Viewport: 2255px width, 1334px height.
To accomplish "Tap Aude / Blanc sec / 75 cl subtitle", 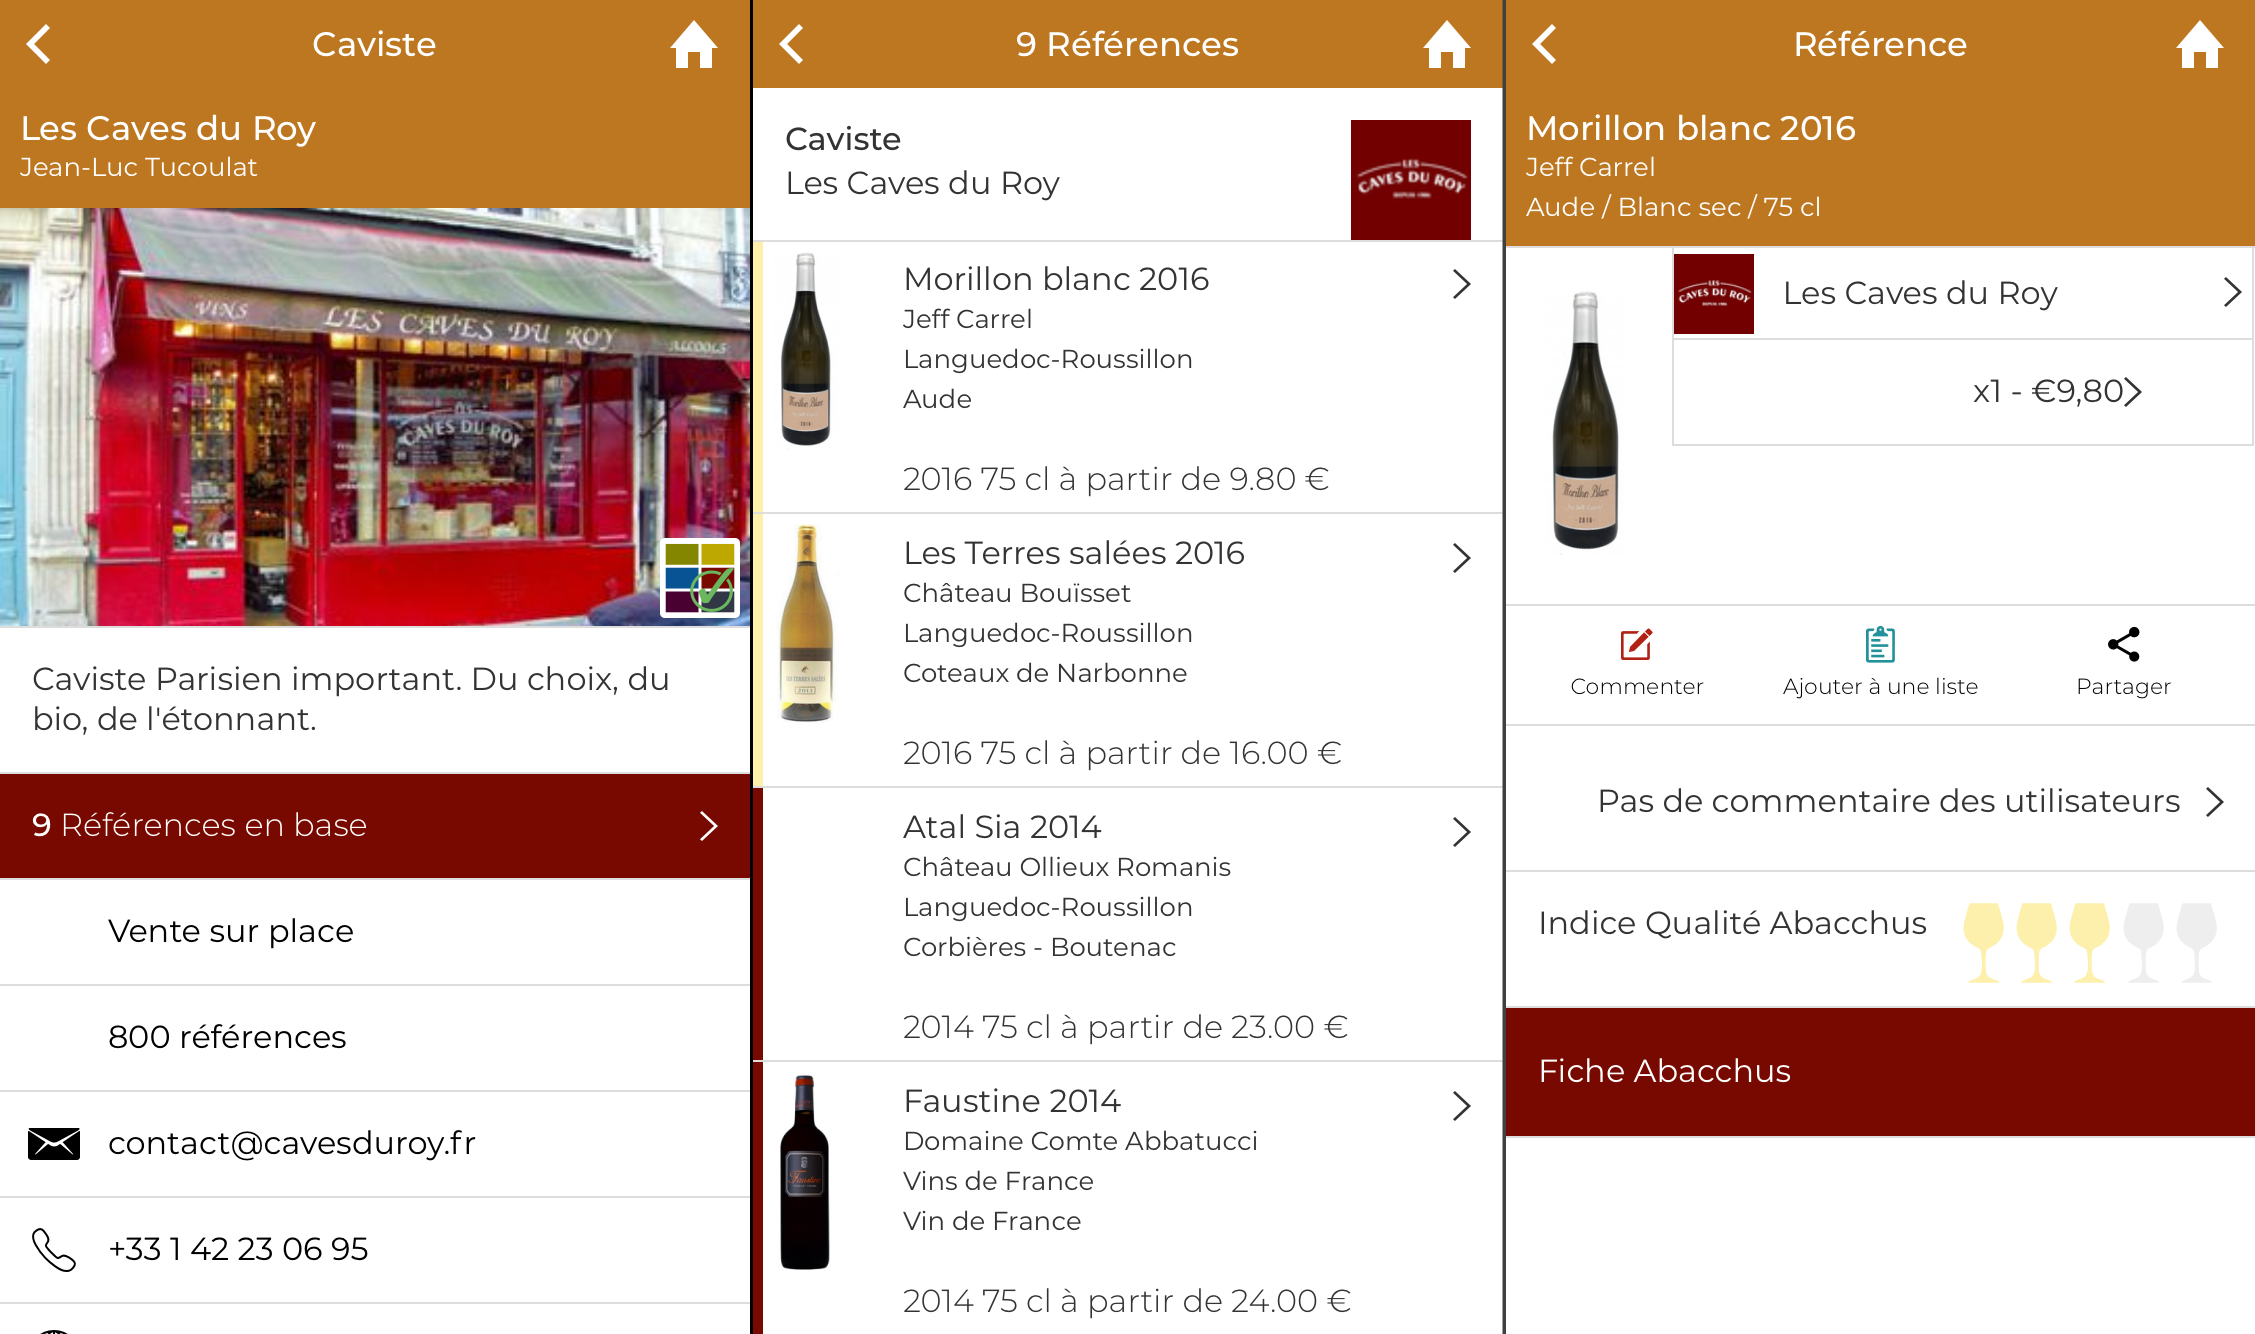I will [x=1673, y=207].
